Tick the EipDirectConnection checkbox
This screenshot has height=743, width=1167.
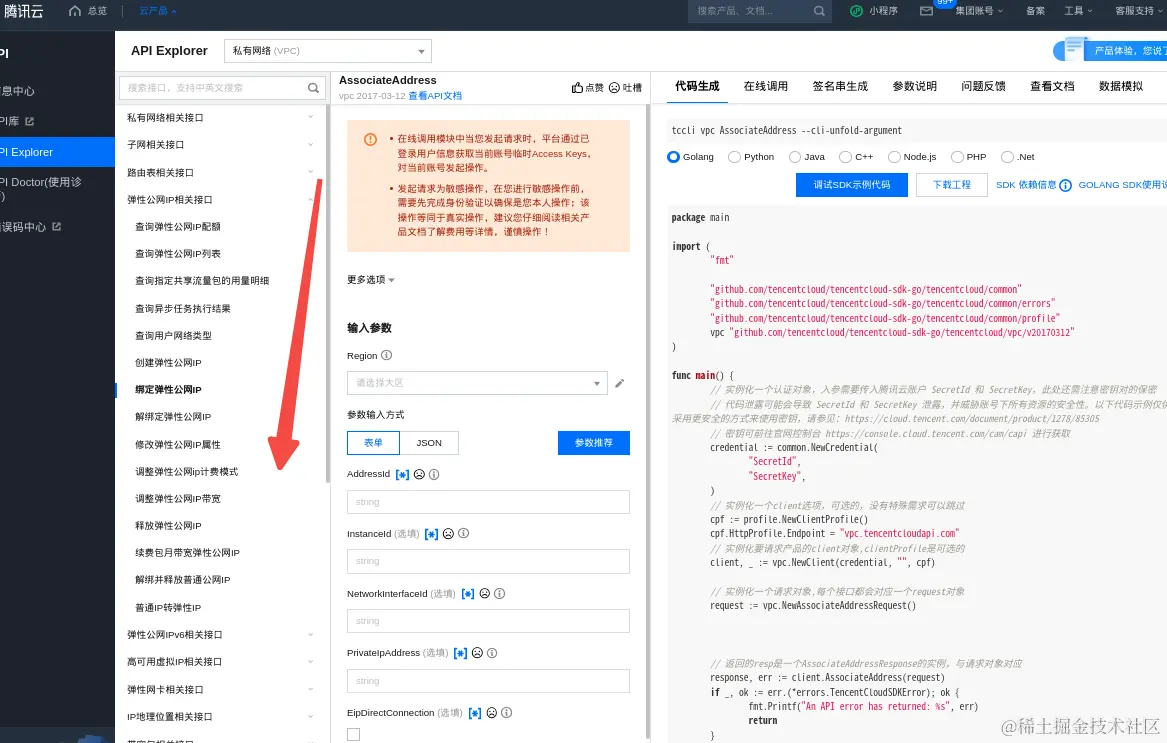[x=354, y=734]
